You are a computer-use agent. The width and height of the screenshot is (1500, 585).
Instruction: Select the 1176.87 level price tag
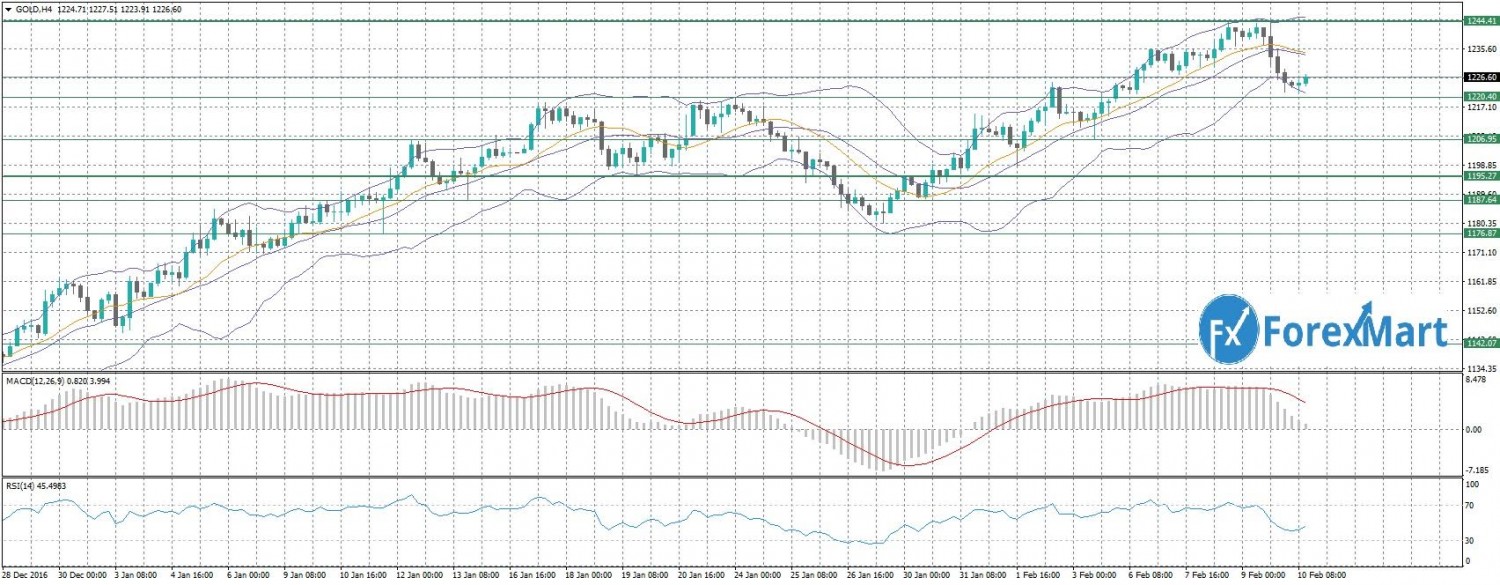pyautogui.click(x=1480, y=233)
